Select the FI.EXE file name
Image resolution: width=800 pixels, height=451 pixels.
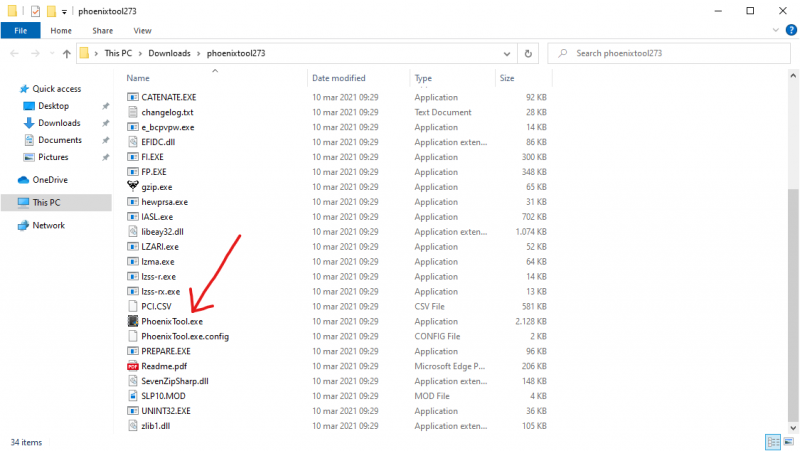[x=152, y=157]
